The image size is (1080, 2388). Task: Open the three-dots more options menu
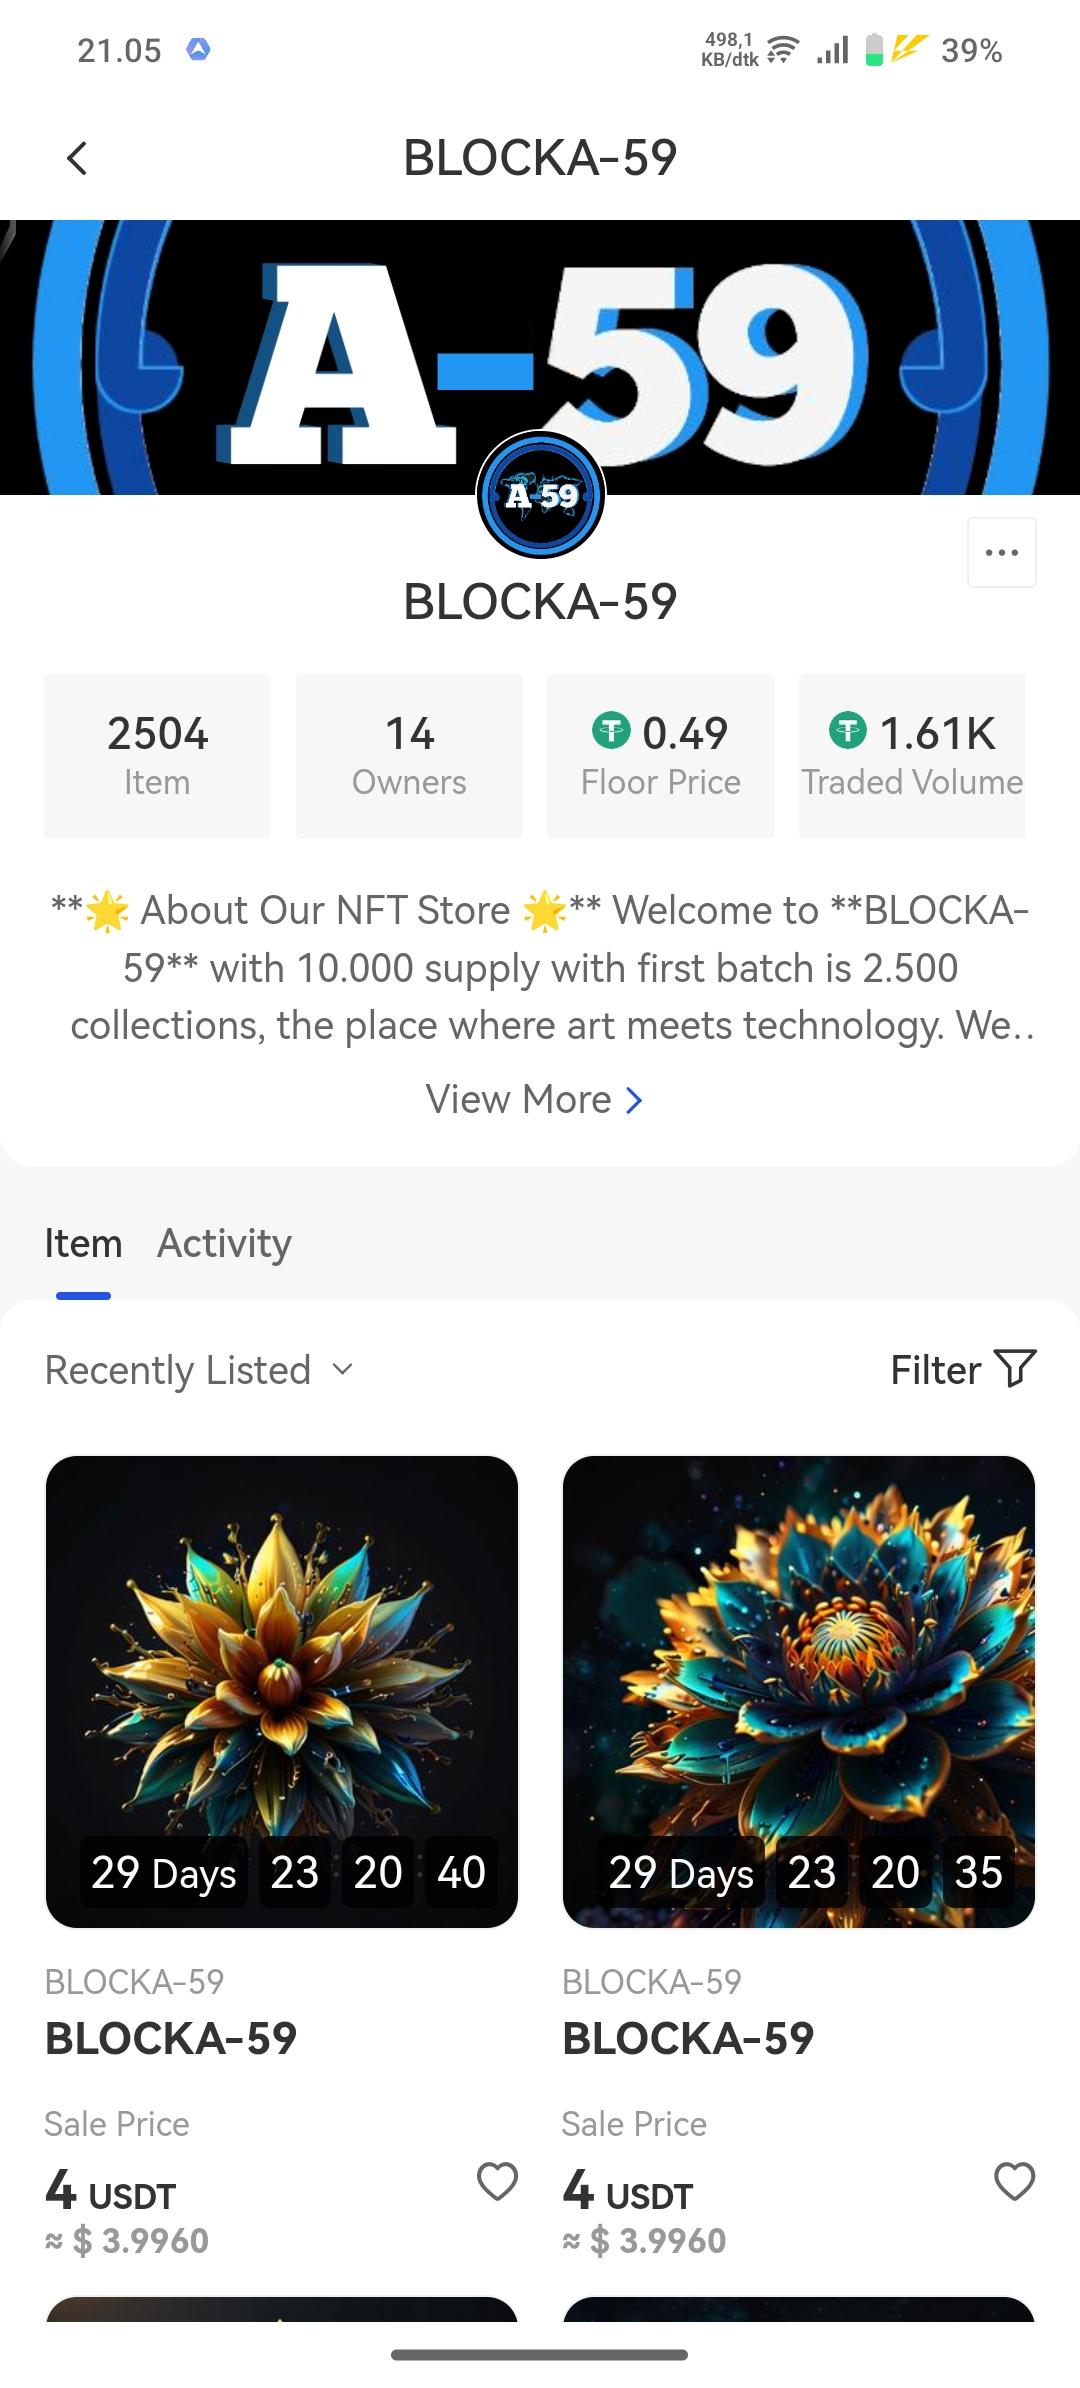point(1001,552)
